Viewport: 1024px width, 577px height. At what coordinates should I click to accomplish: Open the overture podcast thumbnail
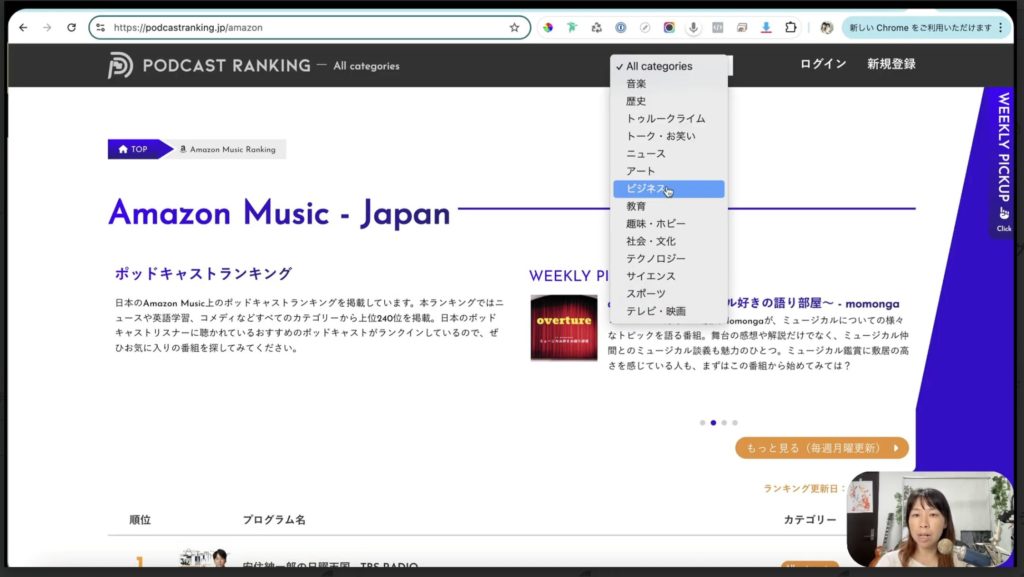[564, 327]
